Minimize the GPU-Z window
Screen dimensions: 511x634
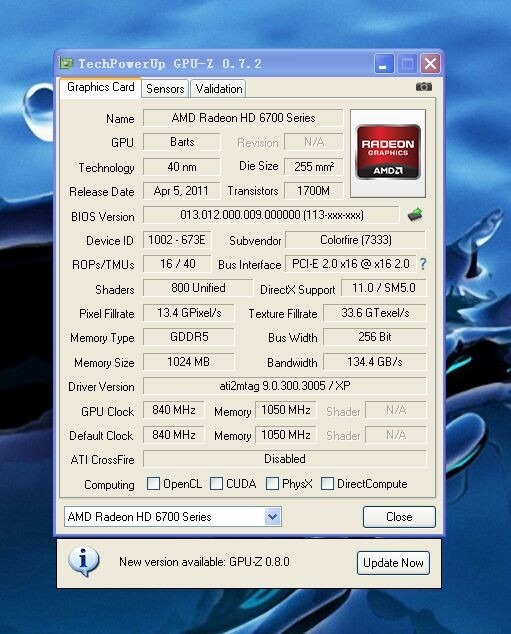(384, 64)
